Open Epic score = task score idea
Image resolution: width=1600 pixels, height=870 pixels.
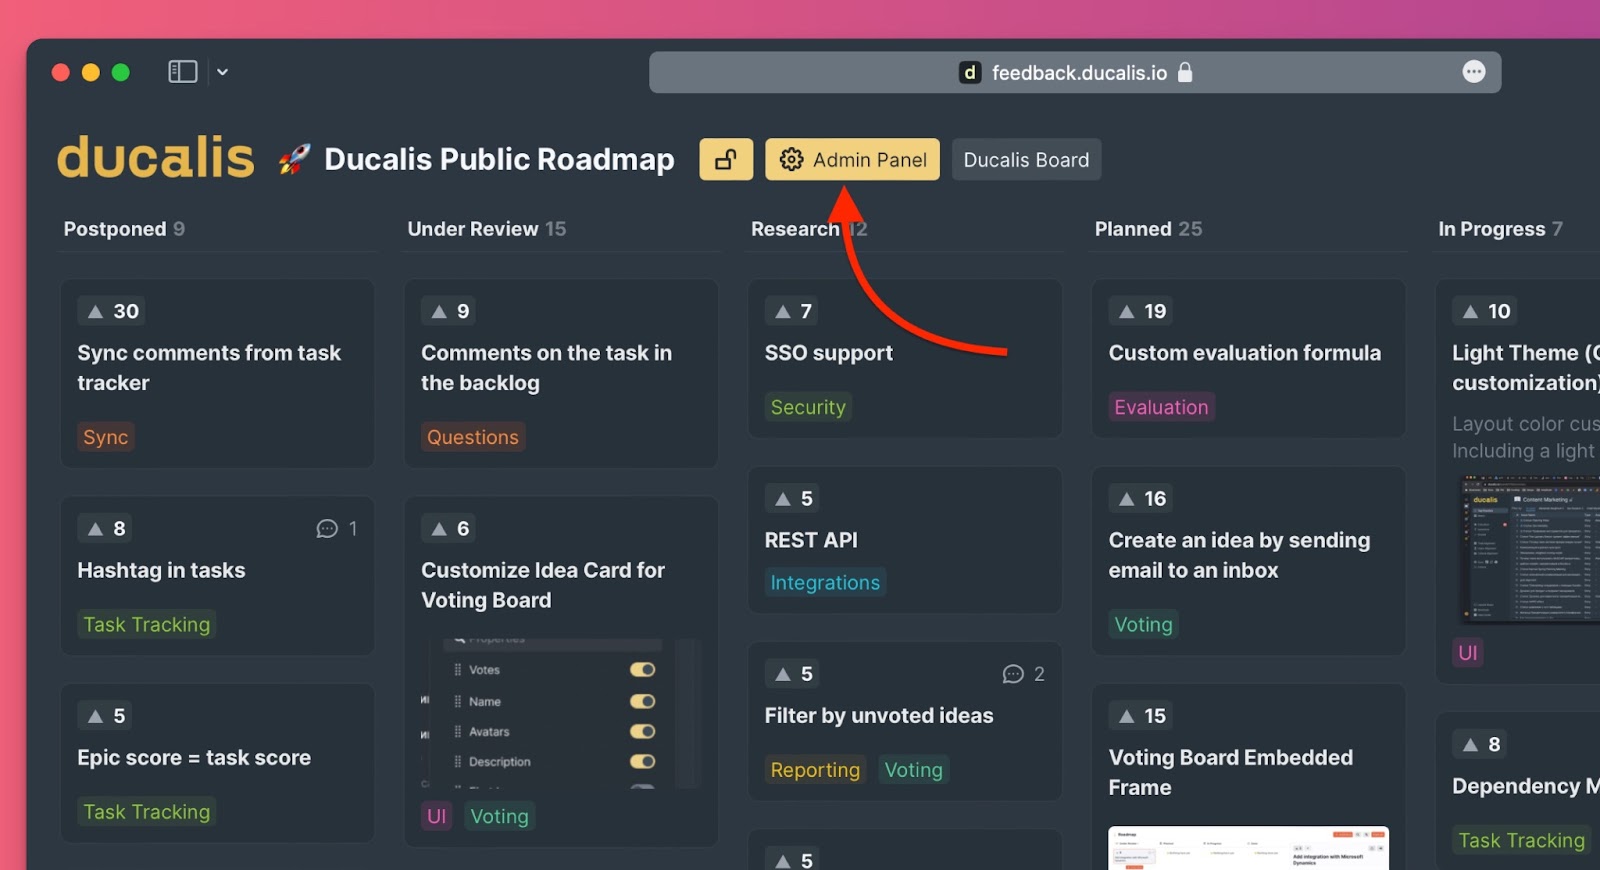pos(194,758)
